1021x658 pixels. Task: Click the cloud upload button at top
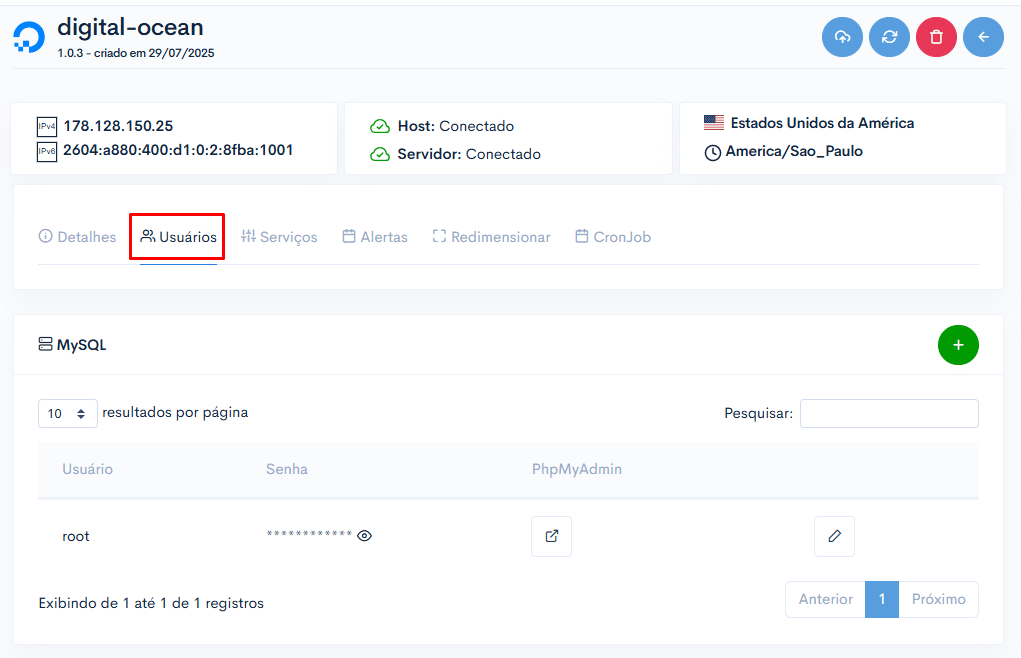tap(842, 37)
